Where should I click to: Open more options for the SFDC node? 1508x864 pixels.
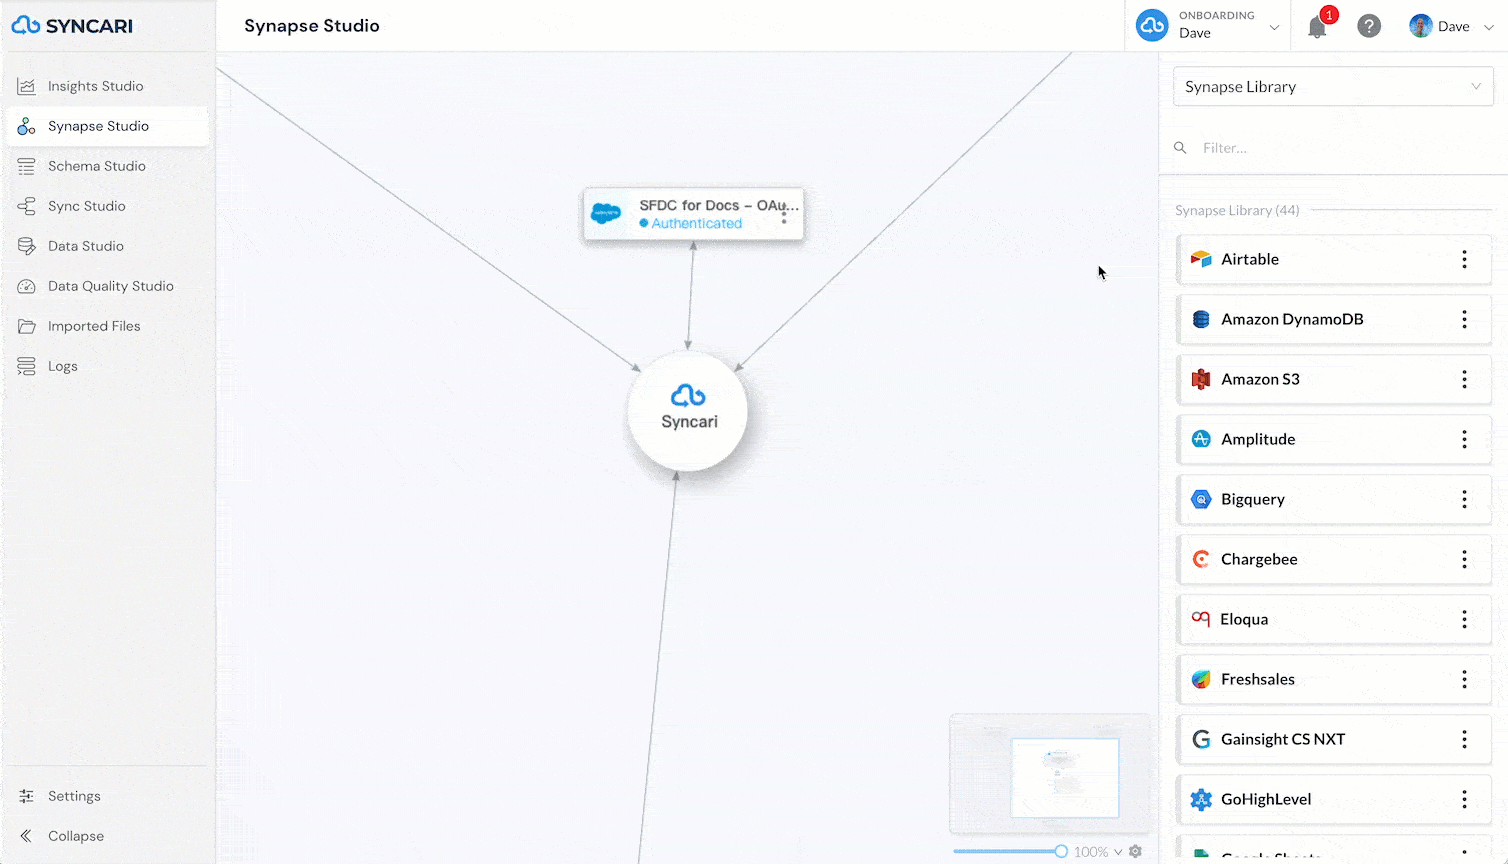point(784,216)
